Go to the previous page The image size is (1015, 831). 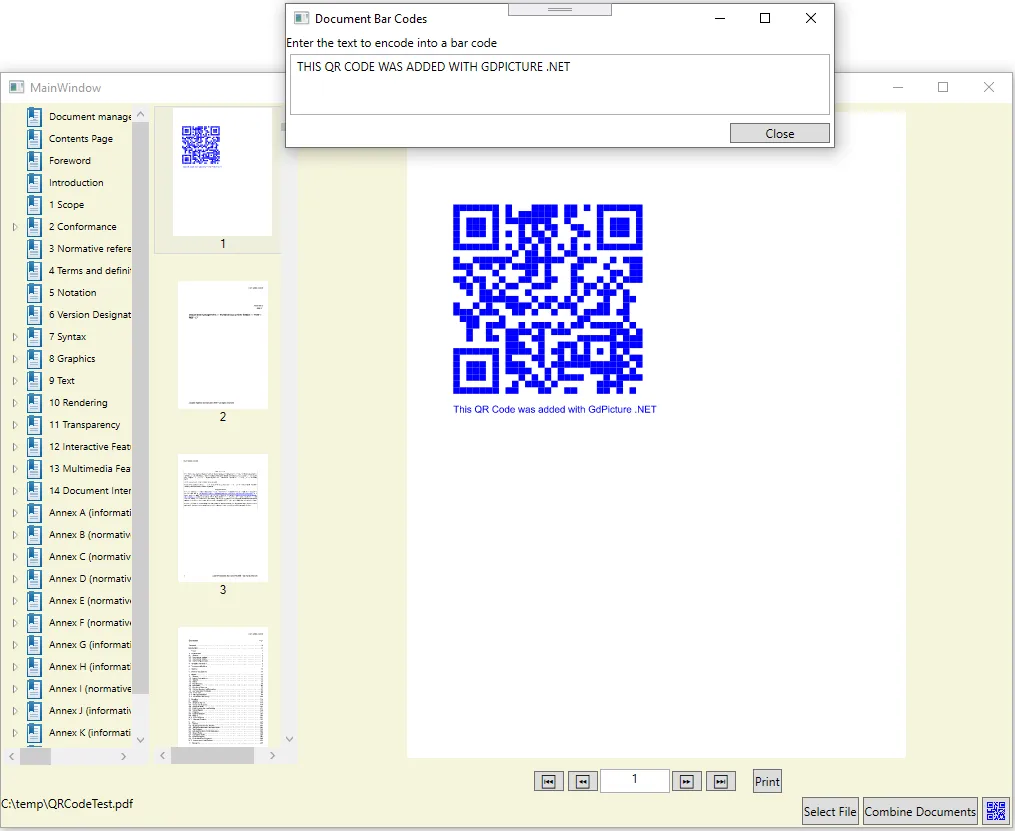[x=582, y=782]
